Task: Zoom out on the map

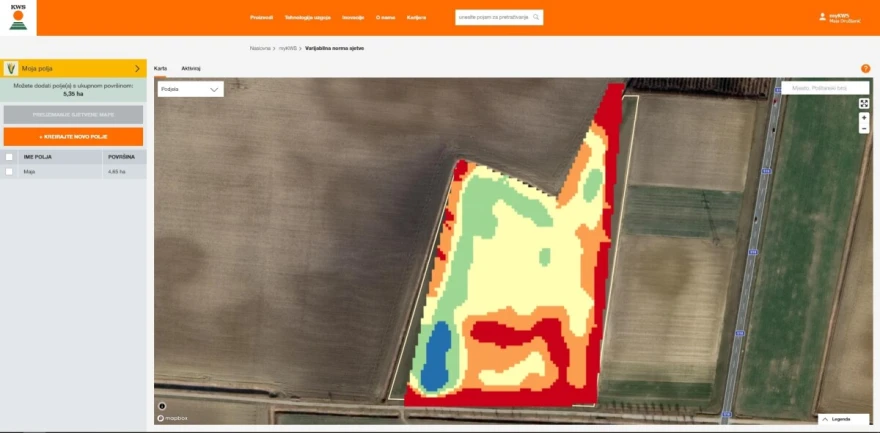Action: click(x=864, y=128)
